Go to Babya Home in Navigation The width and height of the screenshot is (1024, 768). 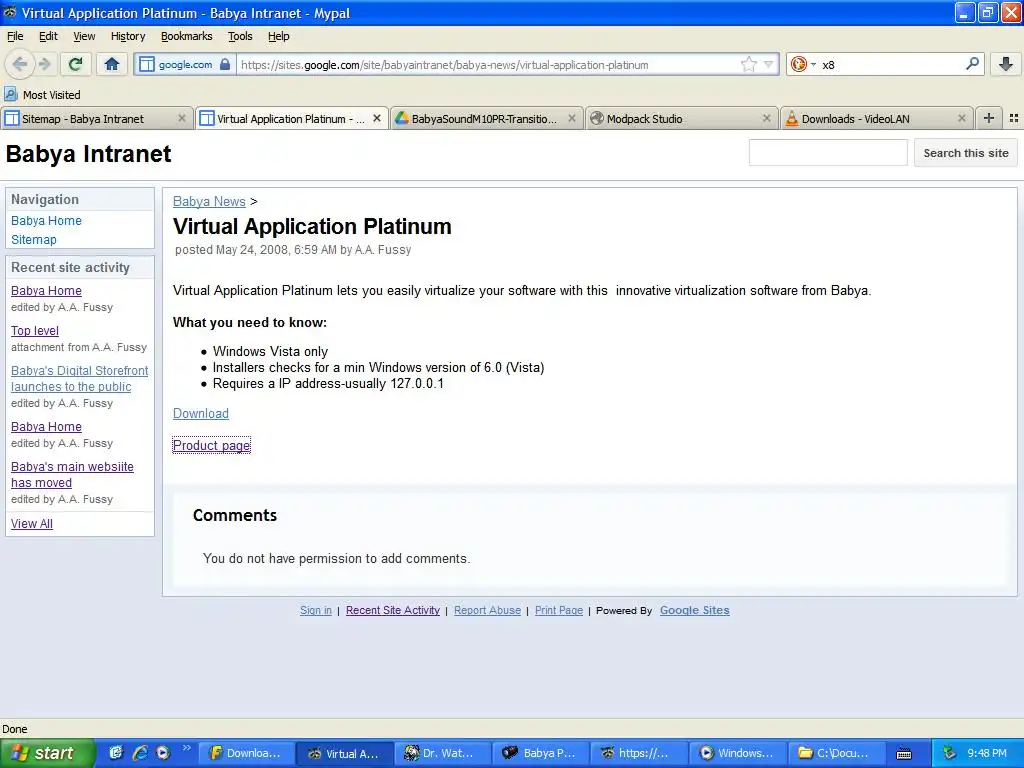pos(46,221)
